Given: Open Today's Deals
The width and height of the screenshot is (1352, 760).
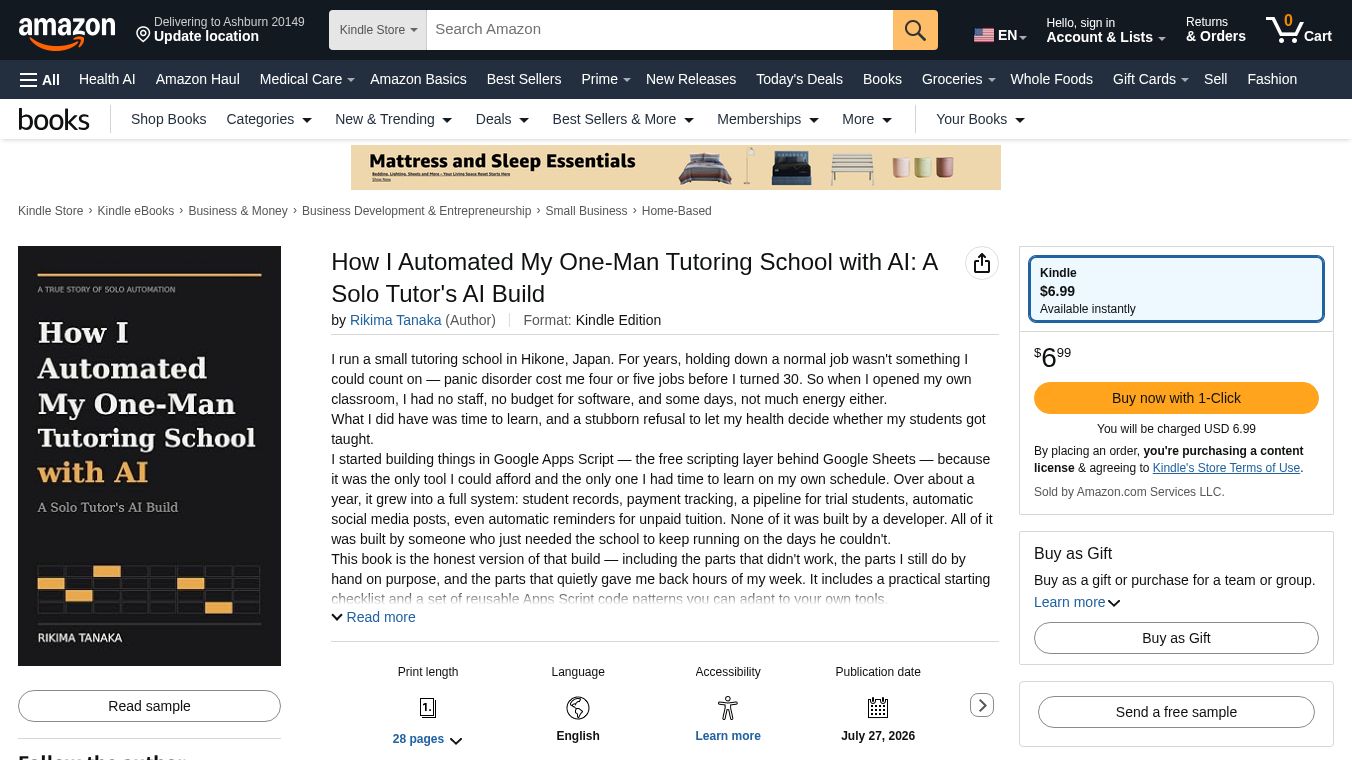Looking at the screenshot, I should click(x=799, y=79).
